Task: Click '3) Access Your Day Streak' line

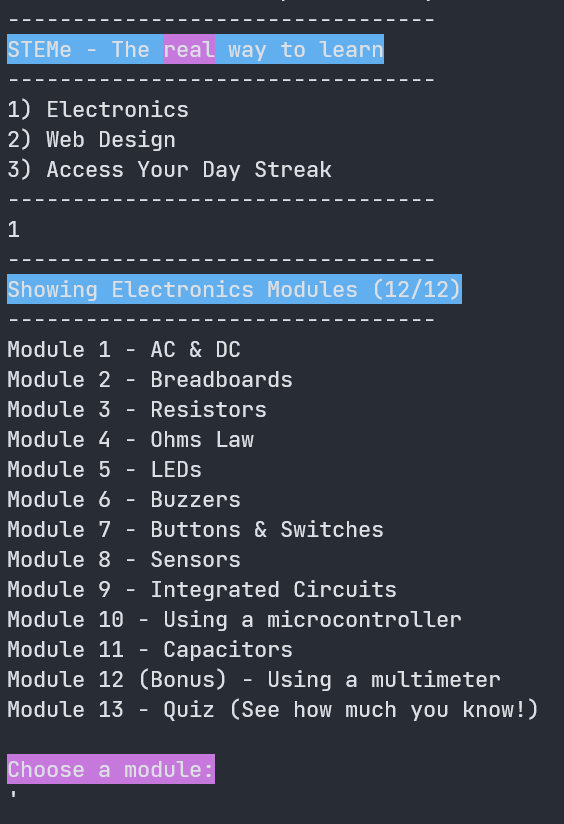Action: click(x=170, y=170)
